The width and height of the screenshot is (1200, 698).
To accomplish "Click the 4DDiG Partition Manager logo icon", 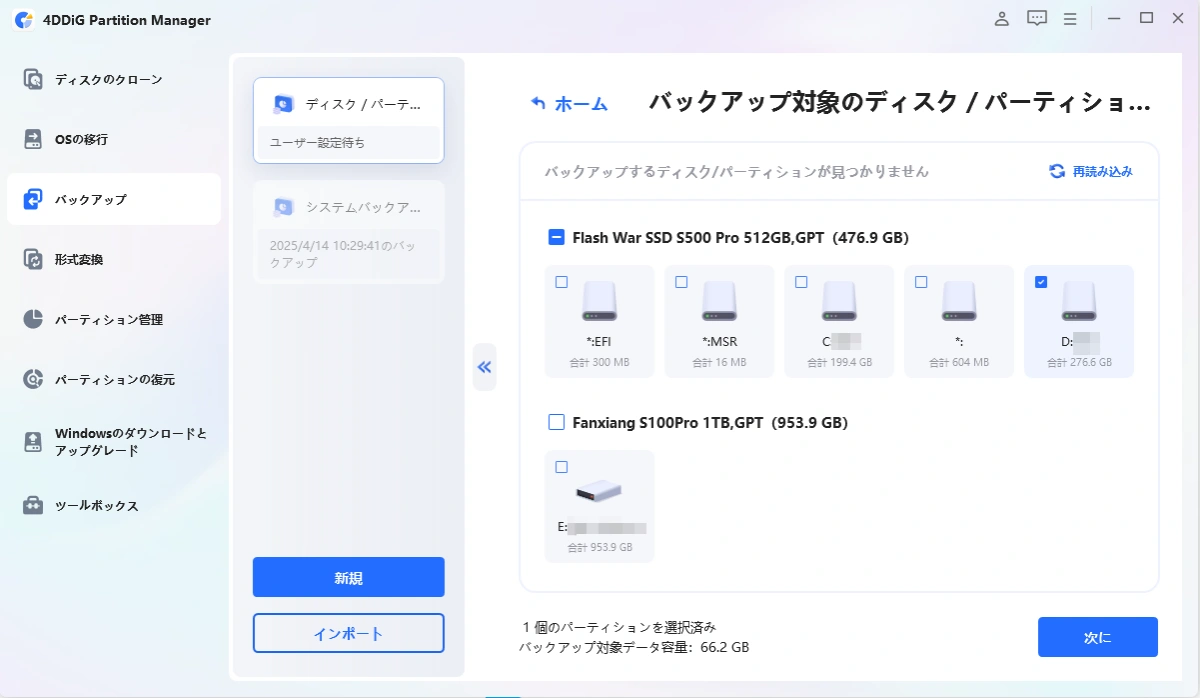I will [24, 19].
